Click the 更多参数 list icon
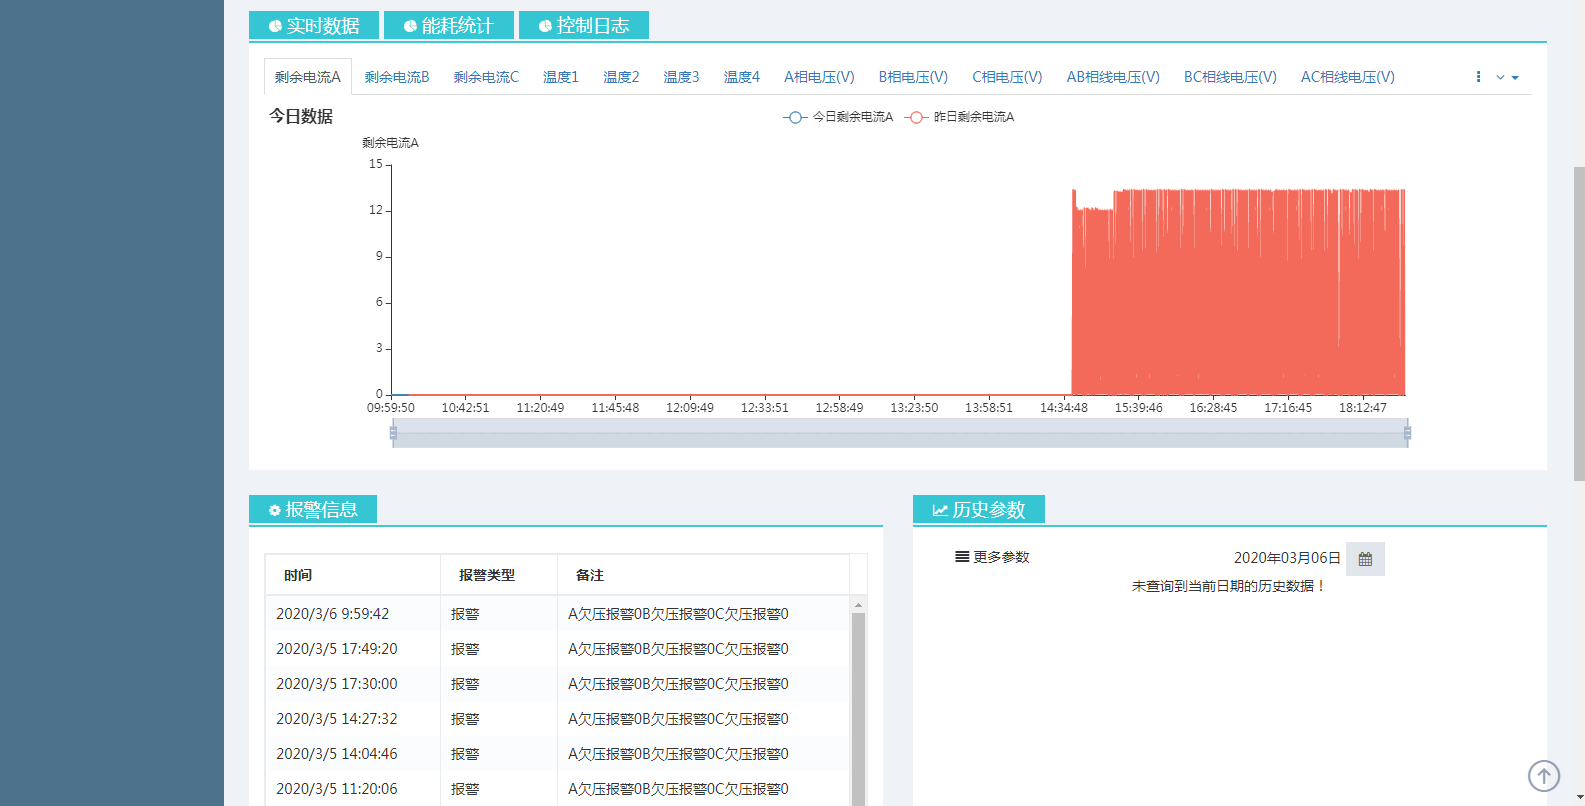Viewport: 1585px width, 806px height. click(x=962, y=557)
